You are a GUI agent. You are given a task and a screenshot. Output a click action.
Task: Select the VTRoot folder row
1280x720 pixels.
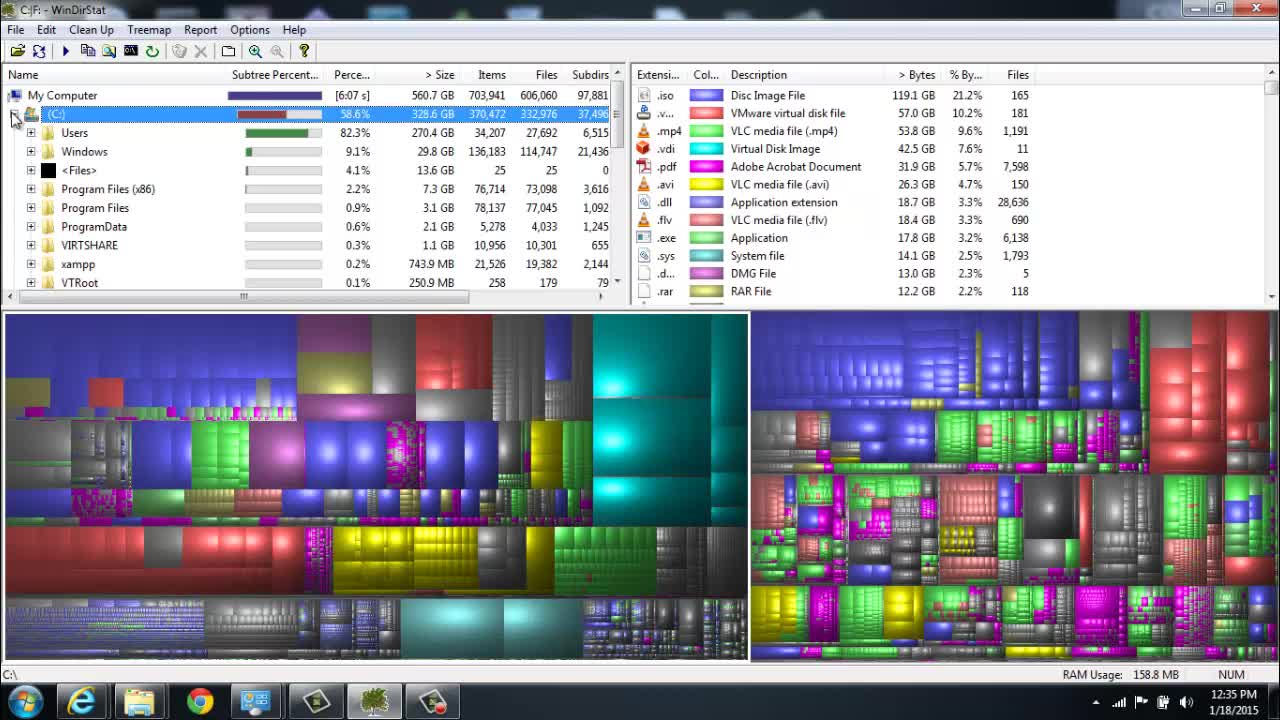tap(310, 283)
